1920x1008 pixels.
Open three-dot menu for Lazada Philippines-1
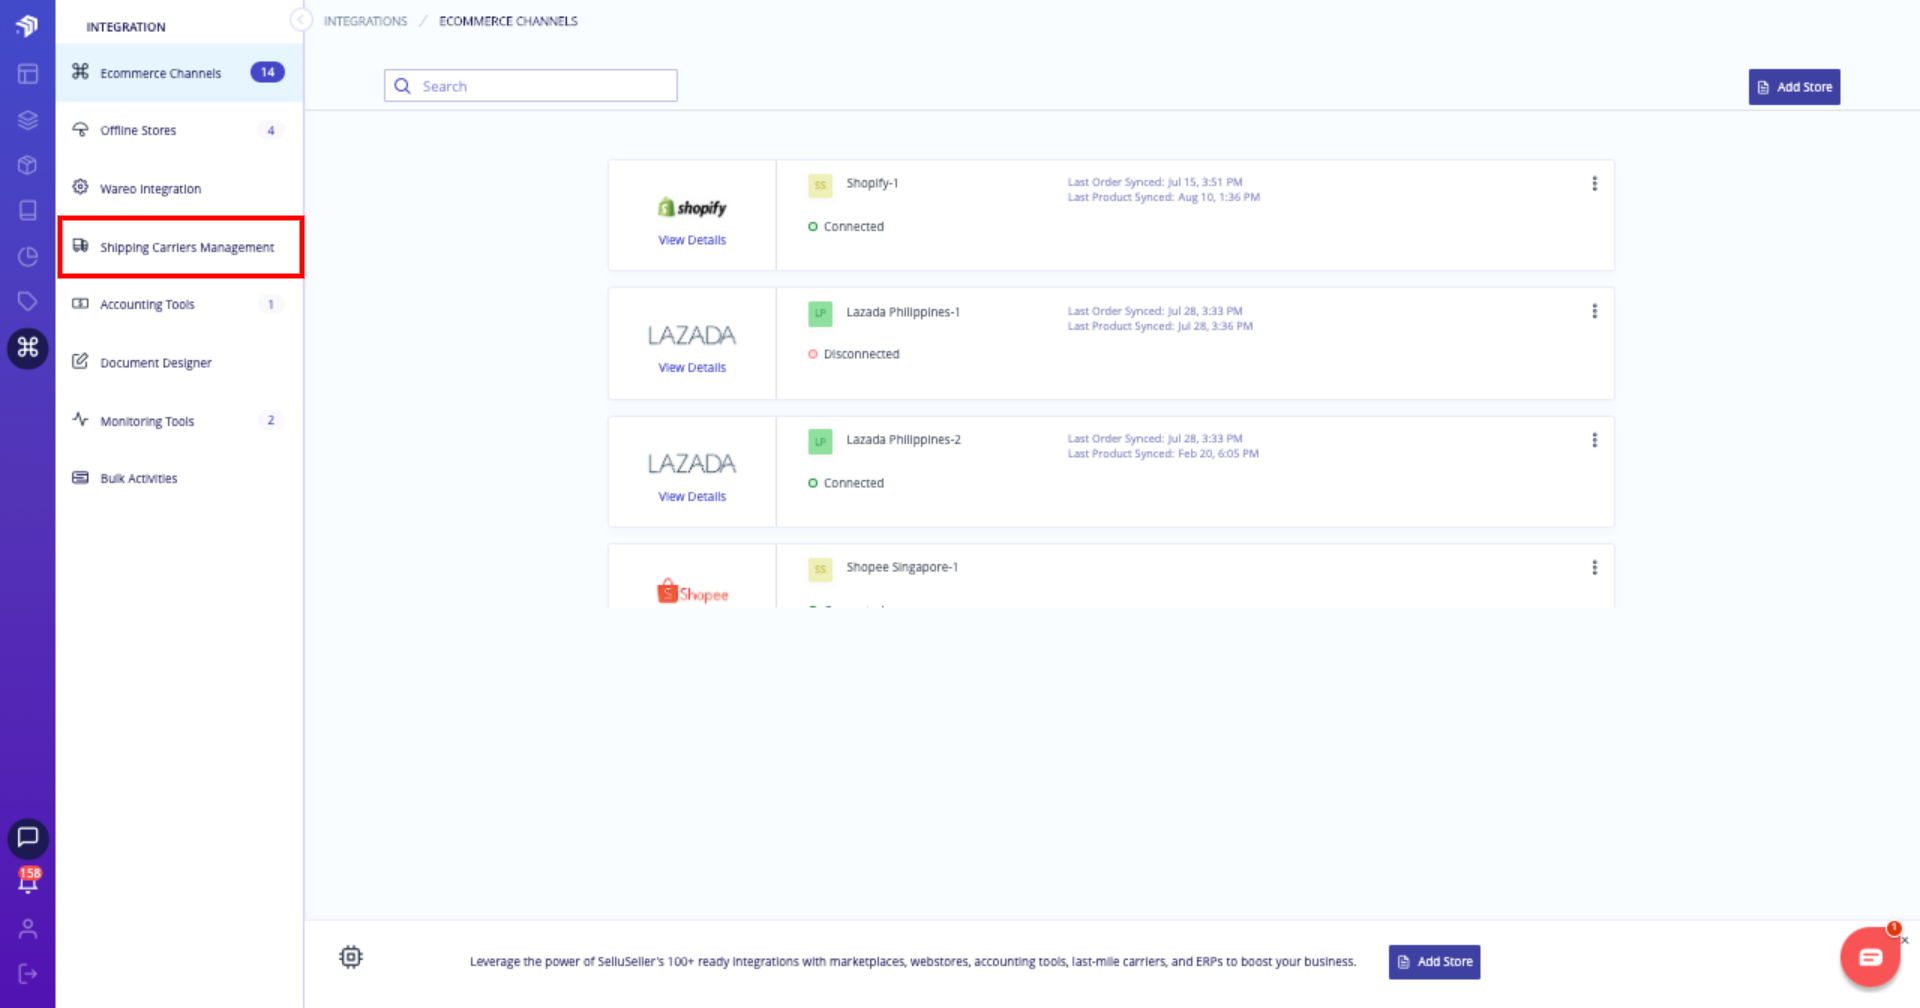(1594, 312)
